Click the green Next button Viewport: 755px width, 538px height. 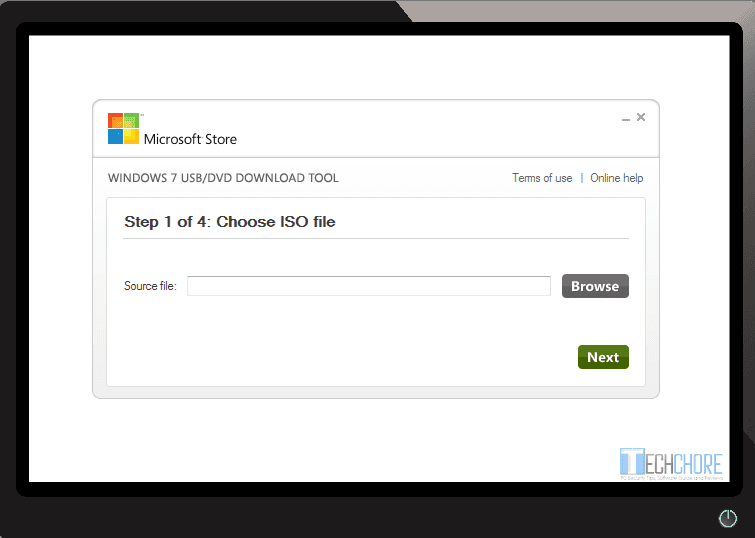tap(603, 357)
